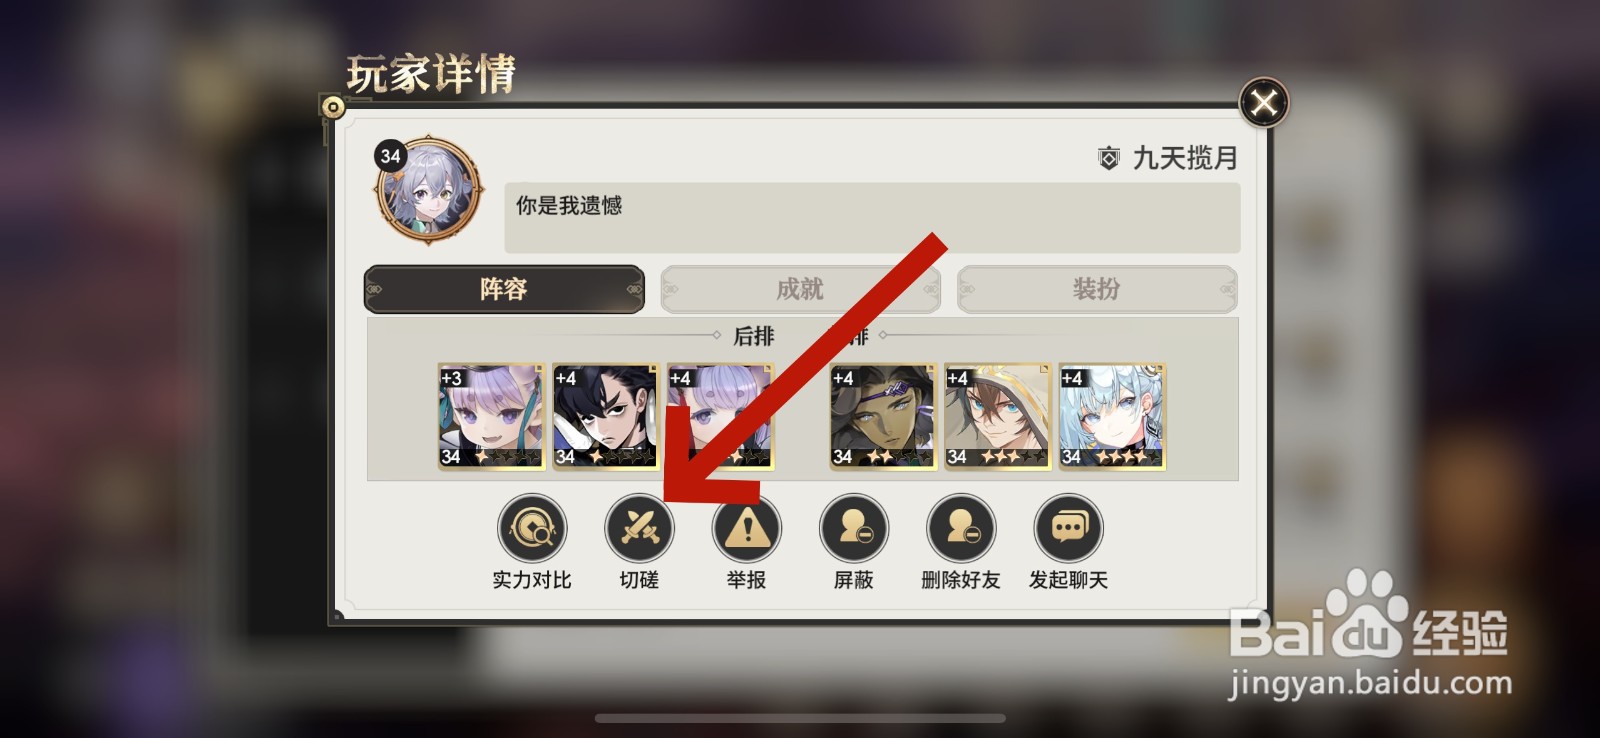The image size is (1600, 738).
Task: Open the 实力对比 strength comparison icon
Action: point(532,527)
